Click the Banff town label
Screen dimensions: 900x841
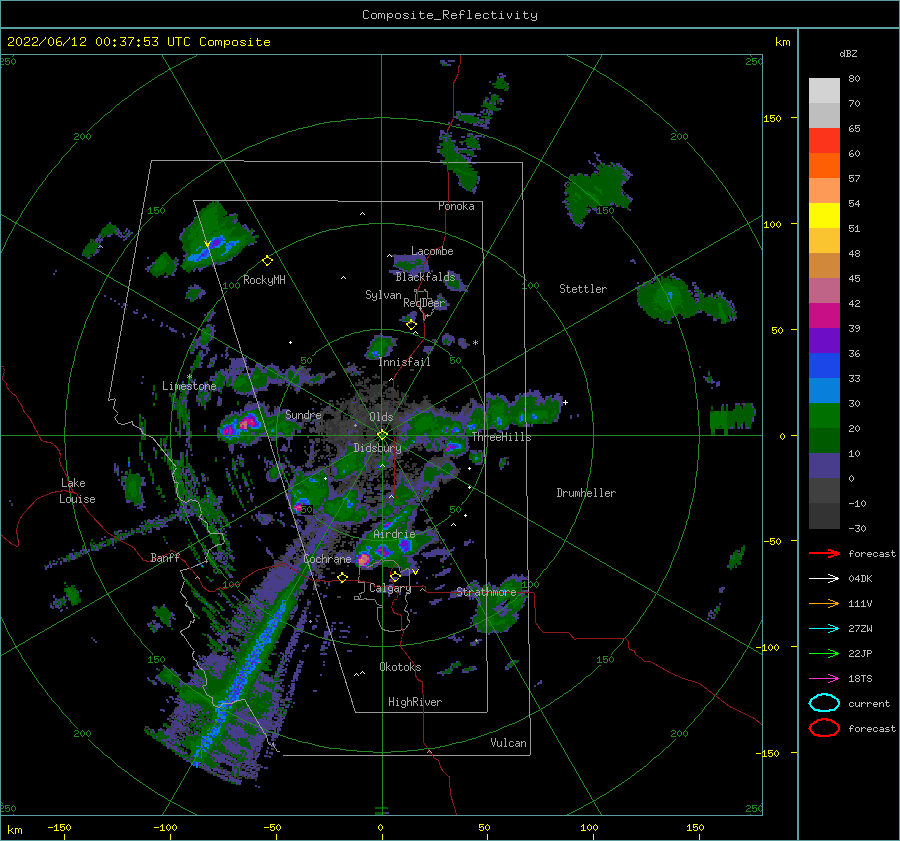click(x=165, y=557)
